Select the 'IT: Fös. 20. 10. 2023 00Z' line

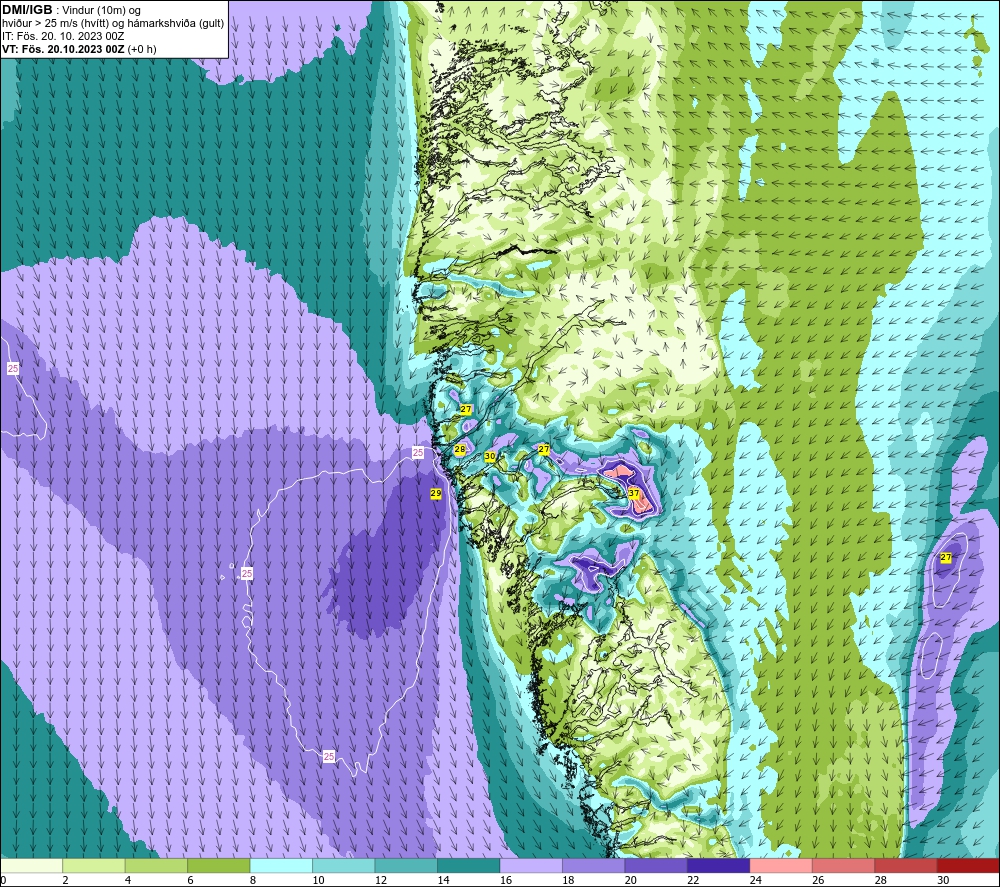coord(63,36)
